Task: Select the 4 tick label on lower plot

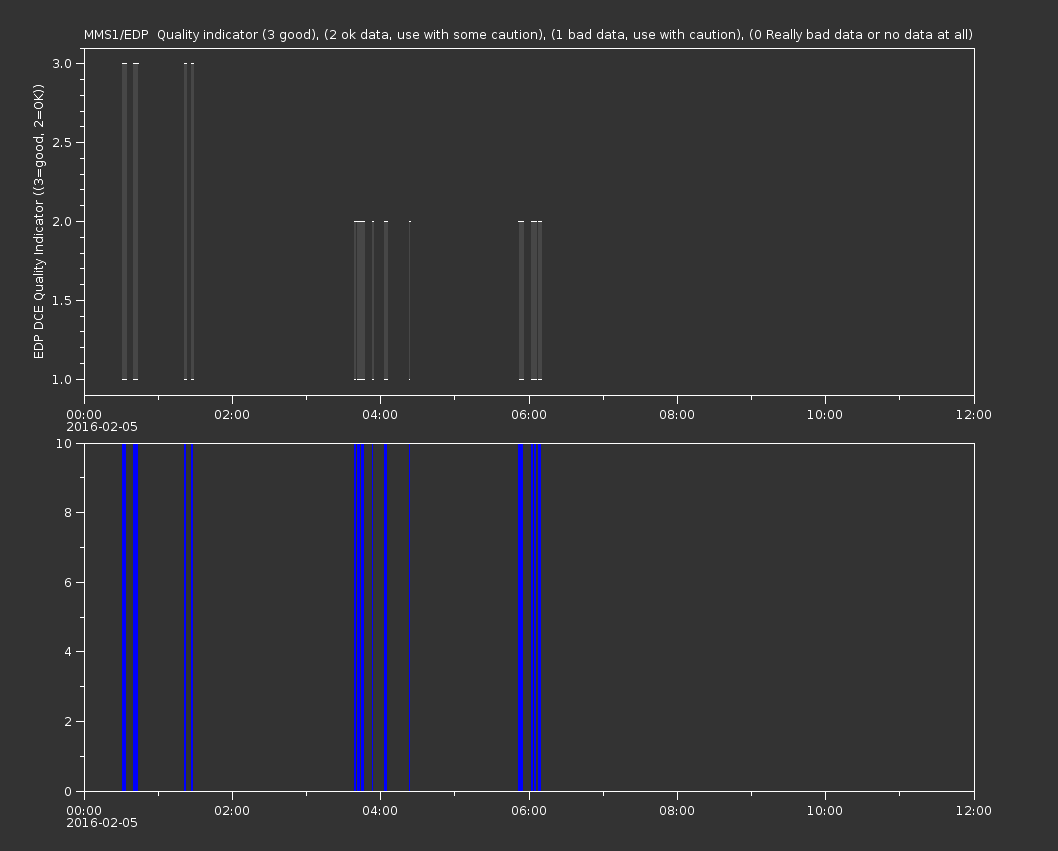Action: [68, 652]
